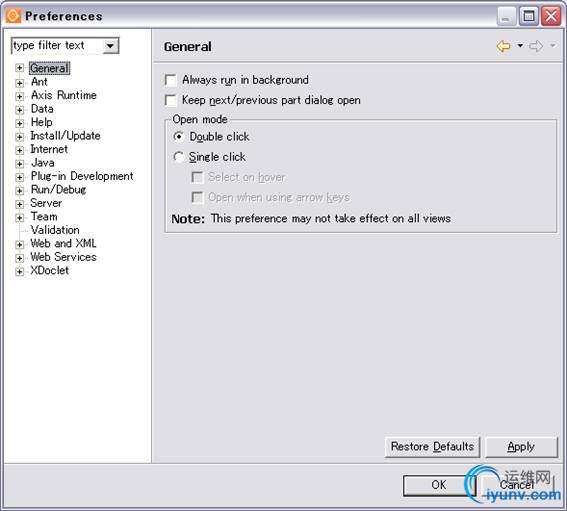
Task: Open the Team preferences page
Action: coord(44,217)
